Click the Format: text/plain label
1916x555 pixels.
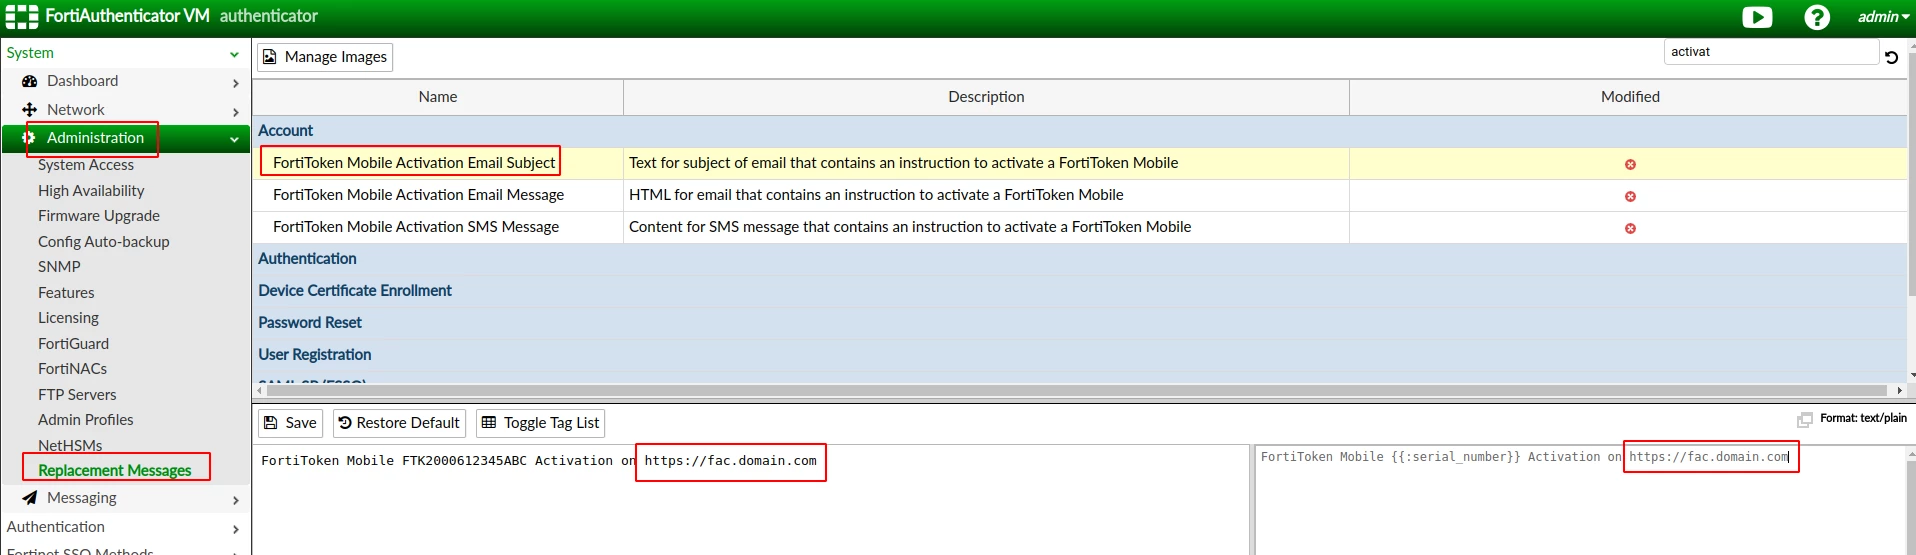(1863, 418)
